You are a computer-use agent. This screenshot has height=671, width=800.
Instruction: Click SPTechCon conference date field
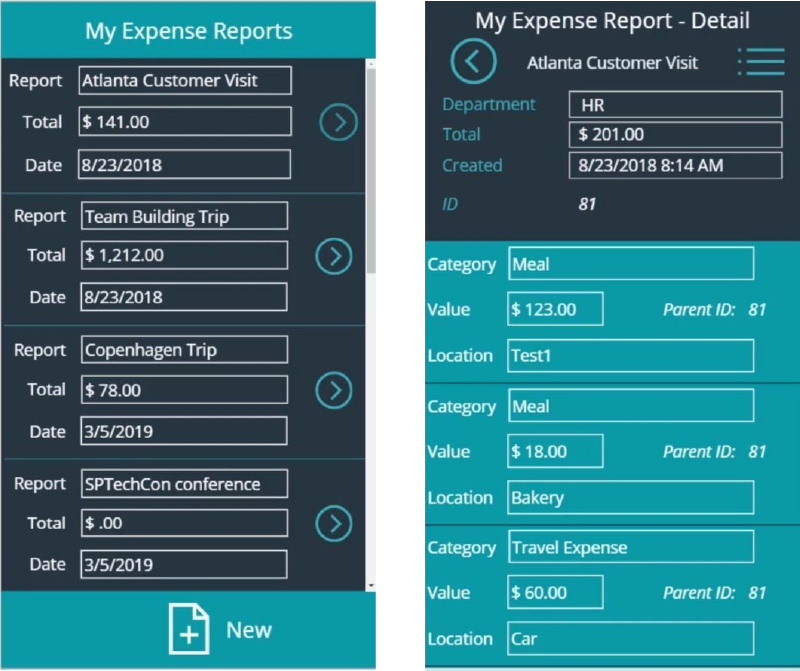[x=184, y=564]
